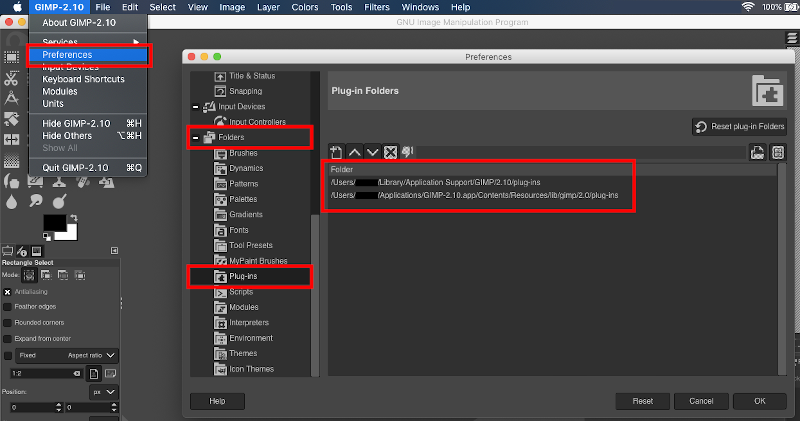Click the black foreground color swatch
The width and height of the screenshot is (800, 421).
click(x=55, y=223)
